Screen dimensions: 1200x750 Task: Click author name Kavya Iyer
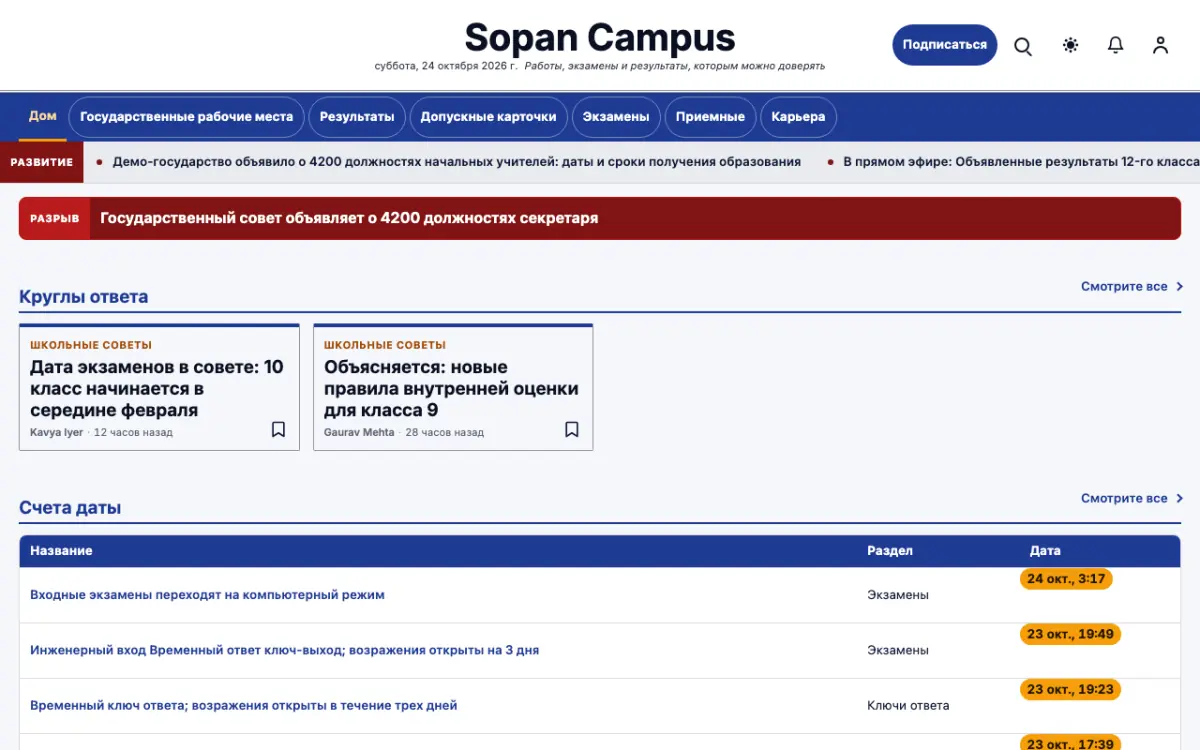56,433
